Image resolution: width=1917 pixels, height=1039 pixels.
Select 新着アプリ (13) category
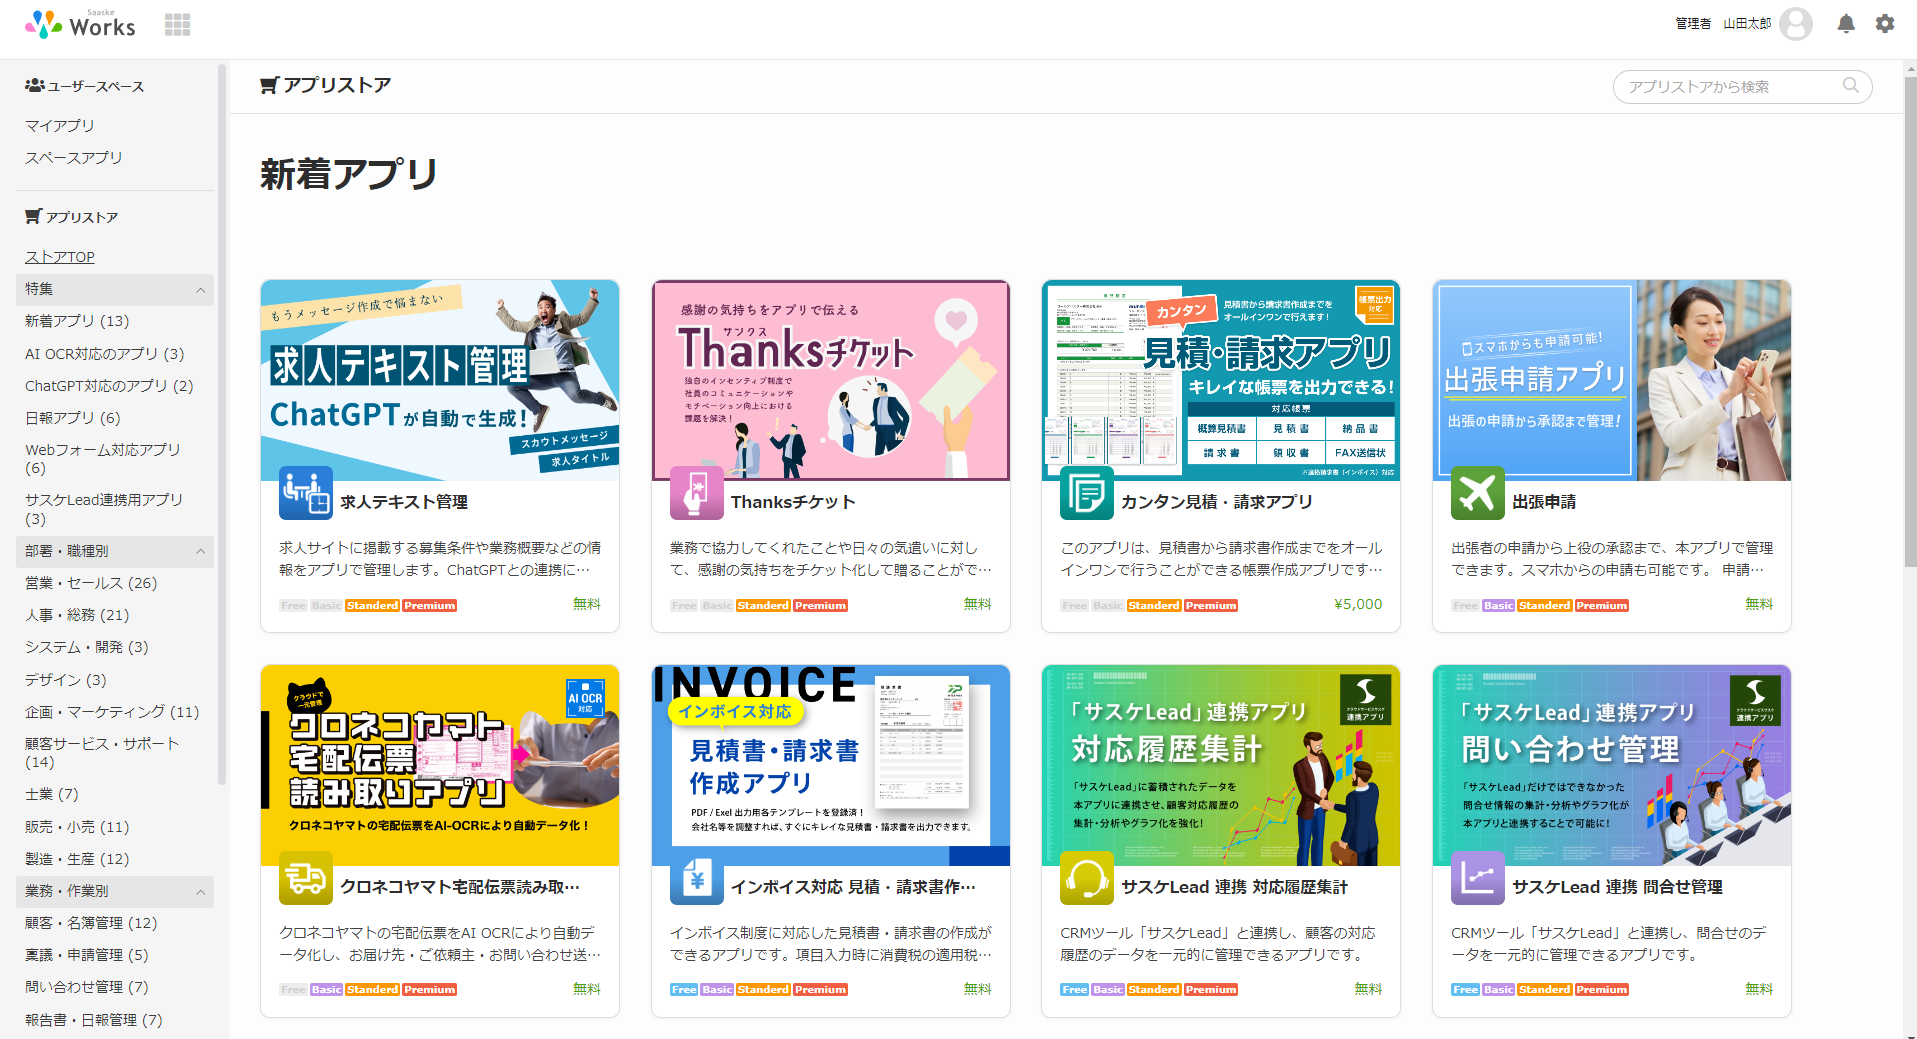click(x=77, y=321)
